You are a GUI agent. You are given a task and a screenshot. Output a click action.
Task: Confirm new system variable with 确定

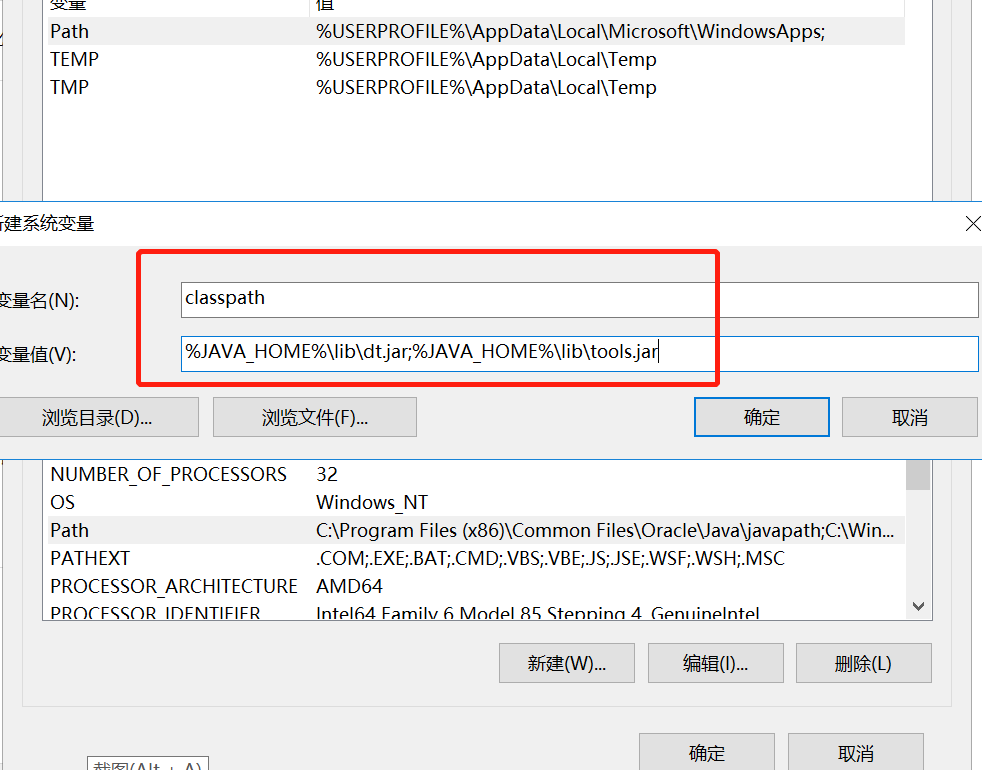(762, 417)
